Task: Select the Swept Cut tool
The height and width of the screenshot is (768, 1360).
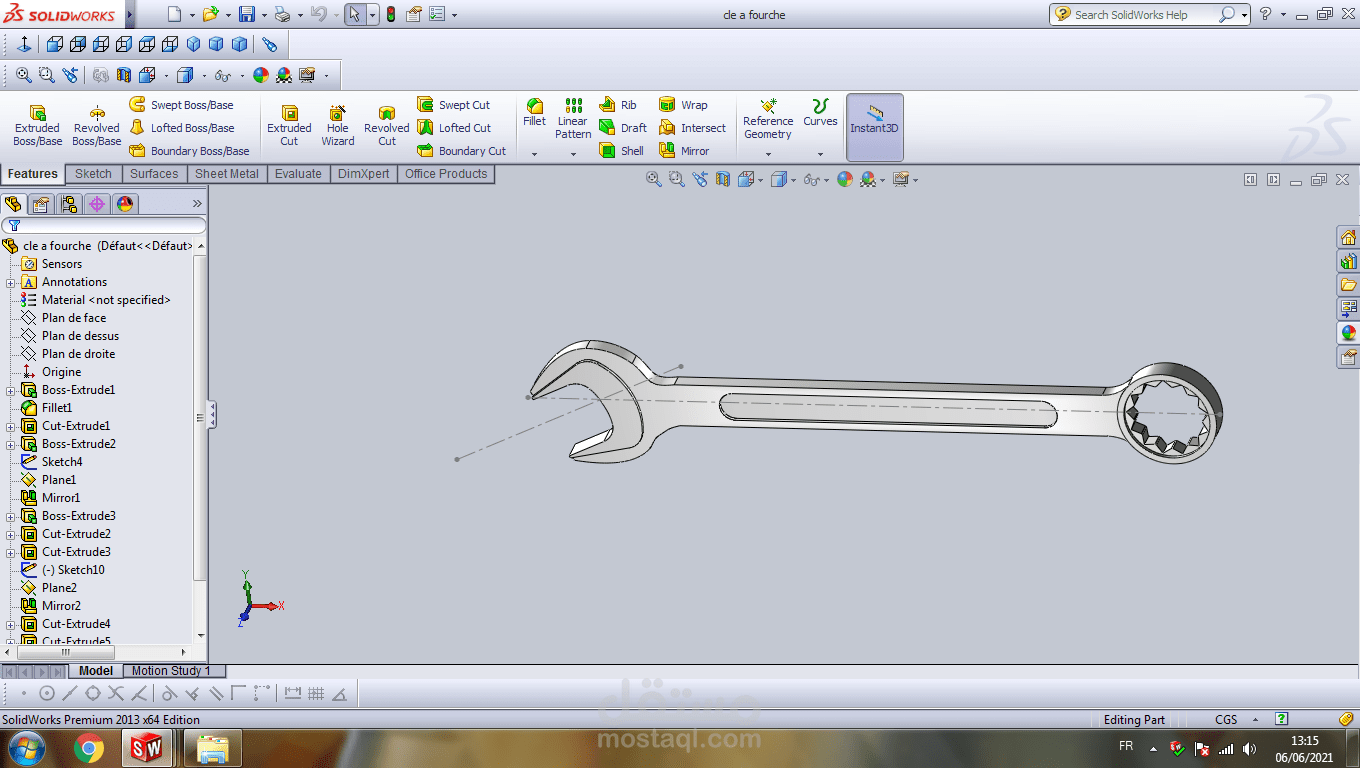Action: tap(461, 104)
